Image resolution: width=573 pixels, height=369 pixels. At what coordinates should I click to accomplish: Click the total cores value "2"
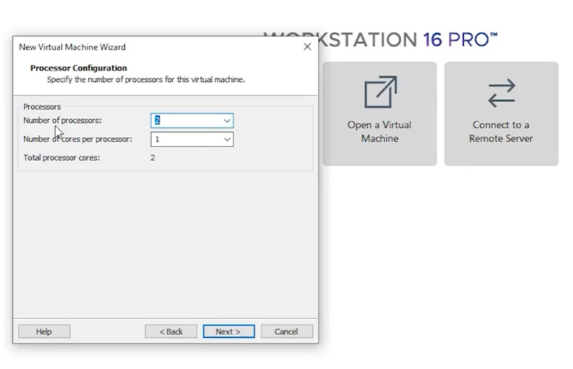coord(153,158)
